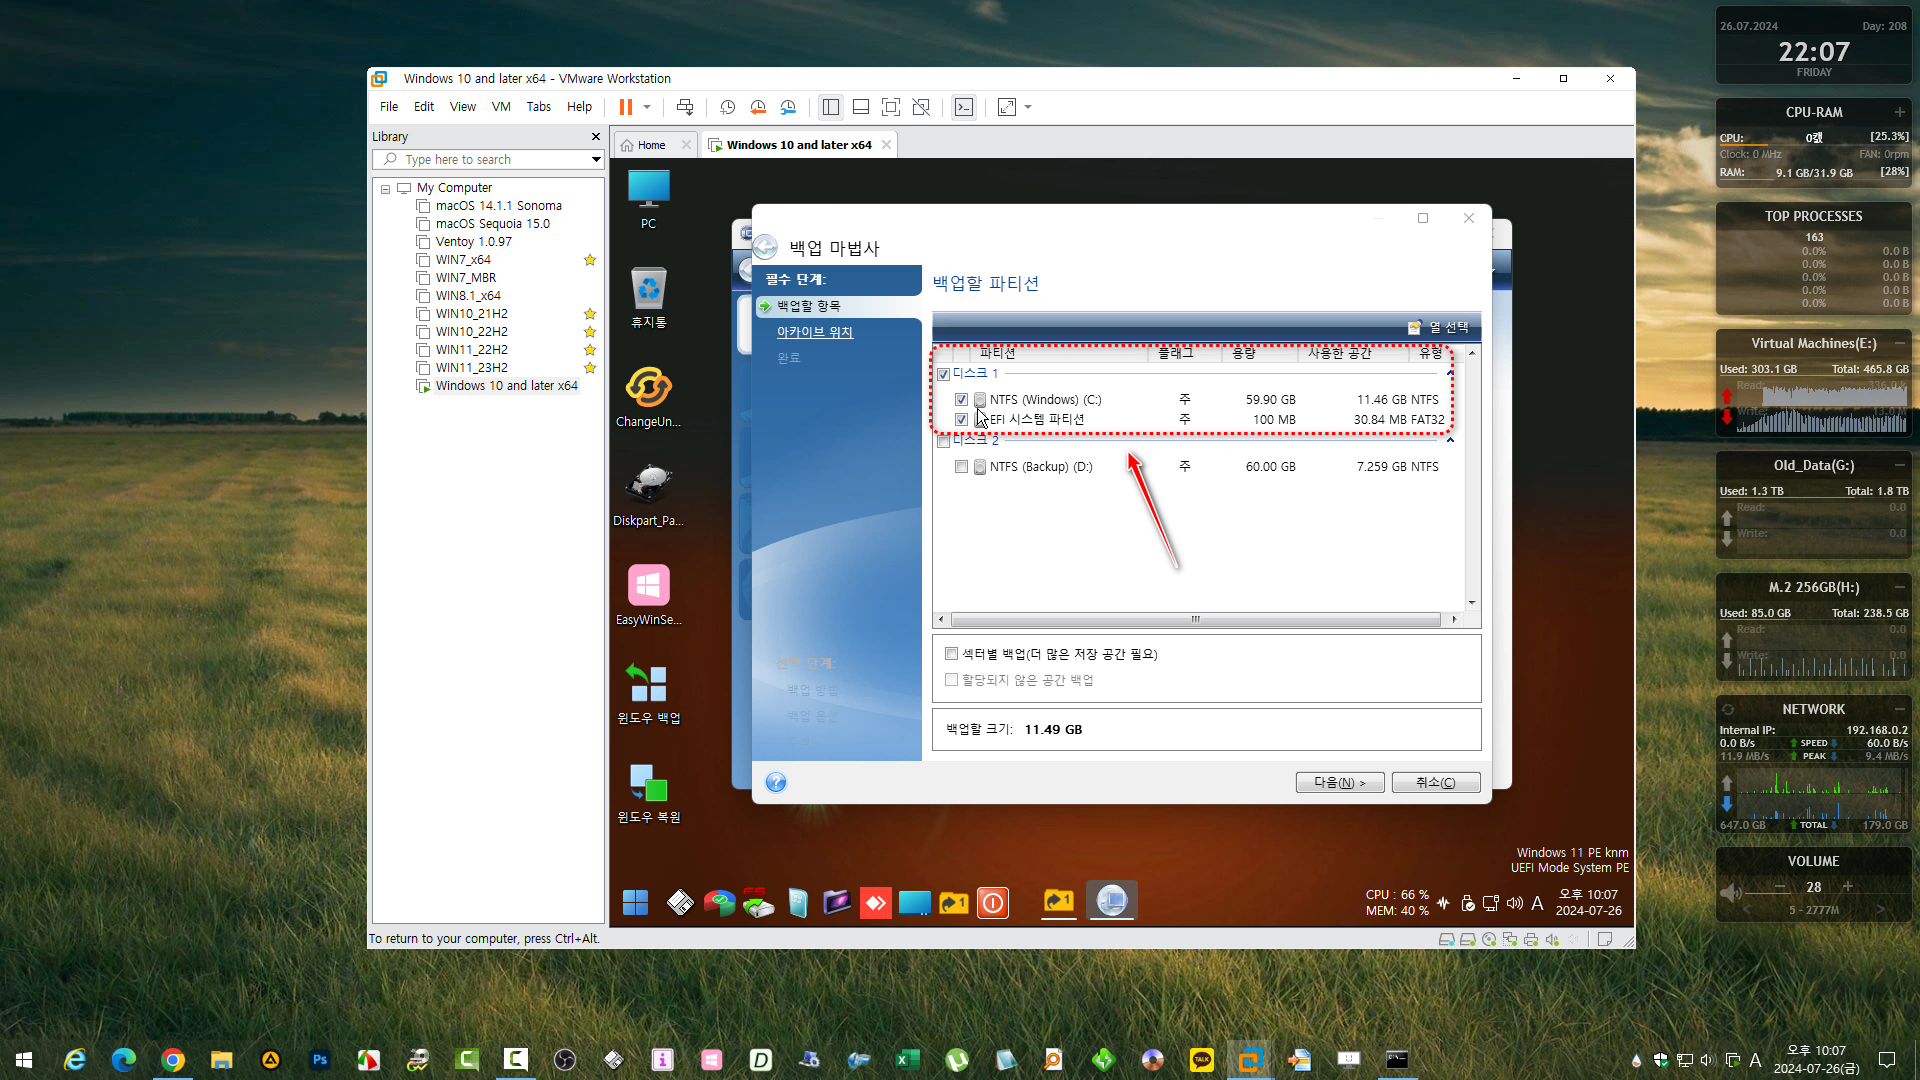Toggle the 디스크 1 disk checkbox
Image resolution: width=1920 pixels, height=1080 pixels.
943,374
